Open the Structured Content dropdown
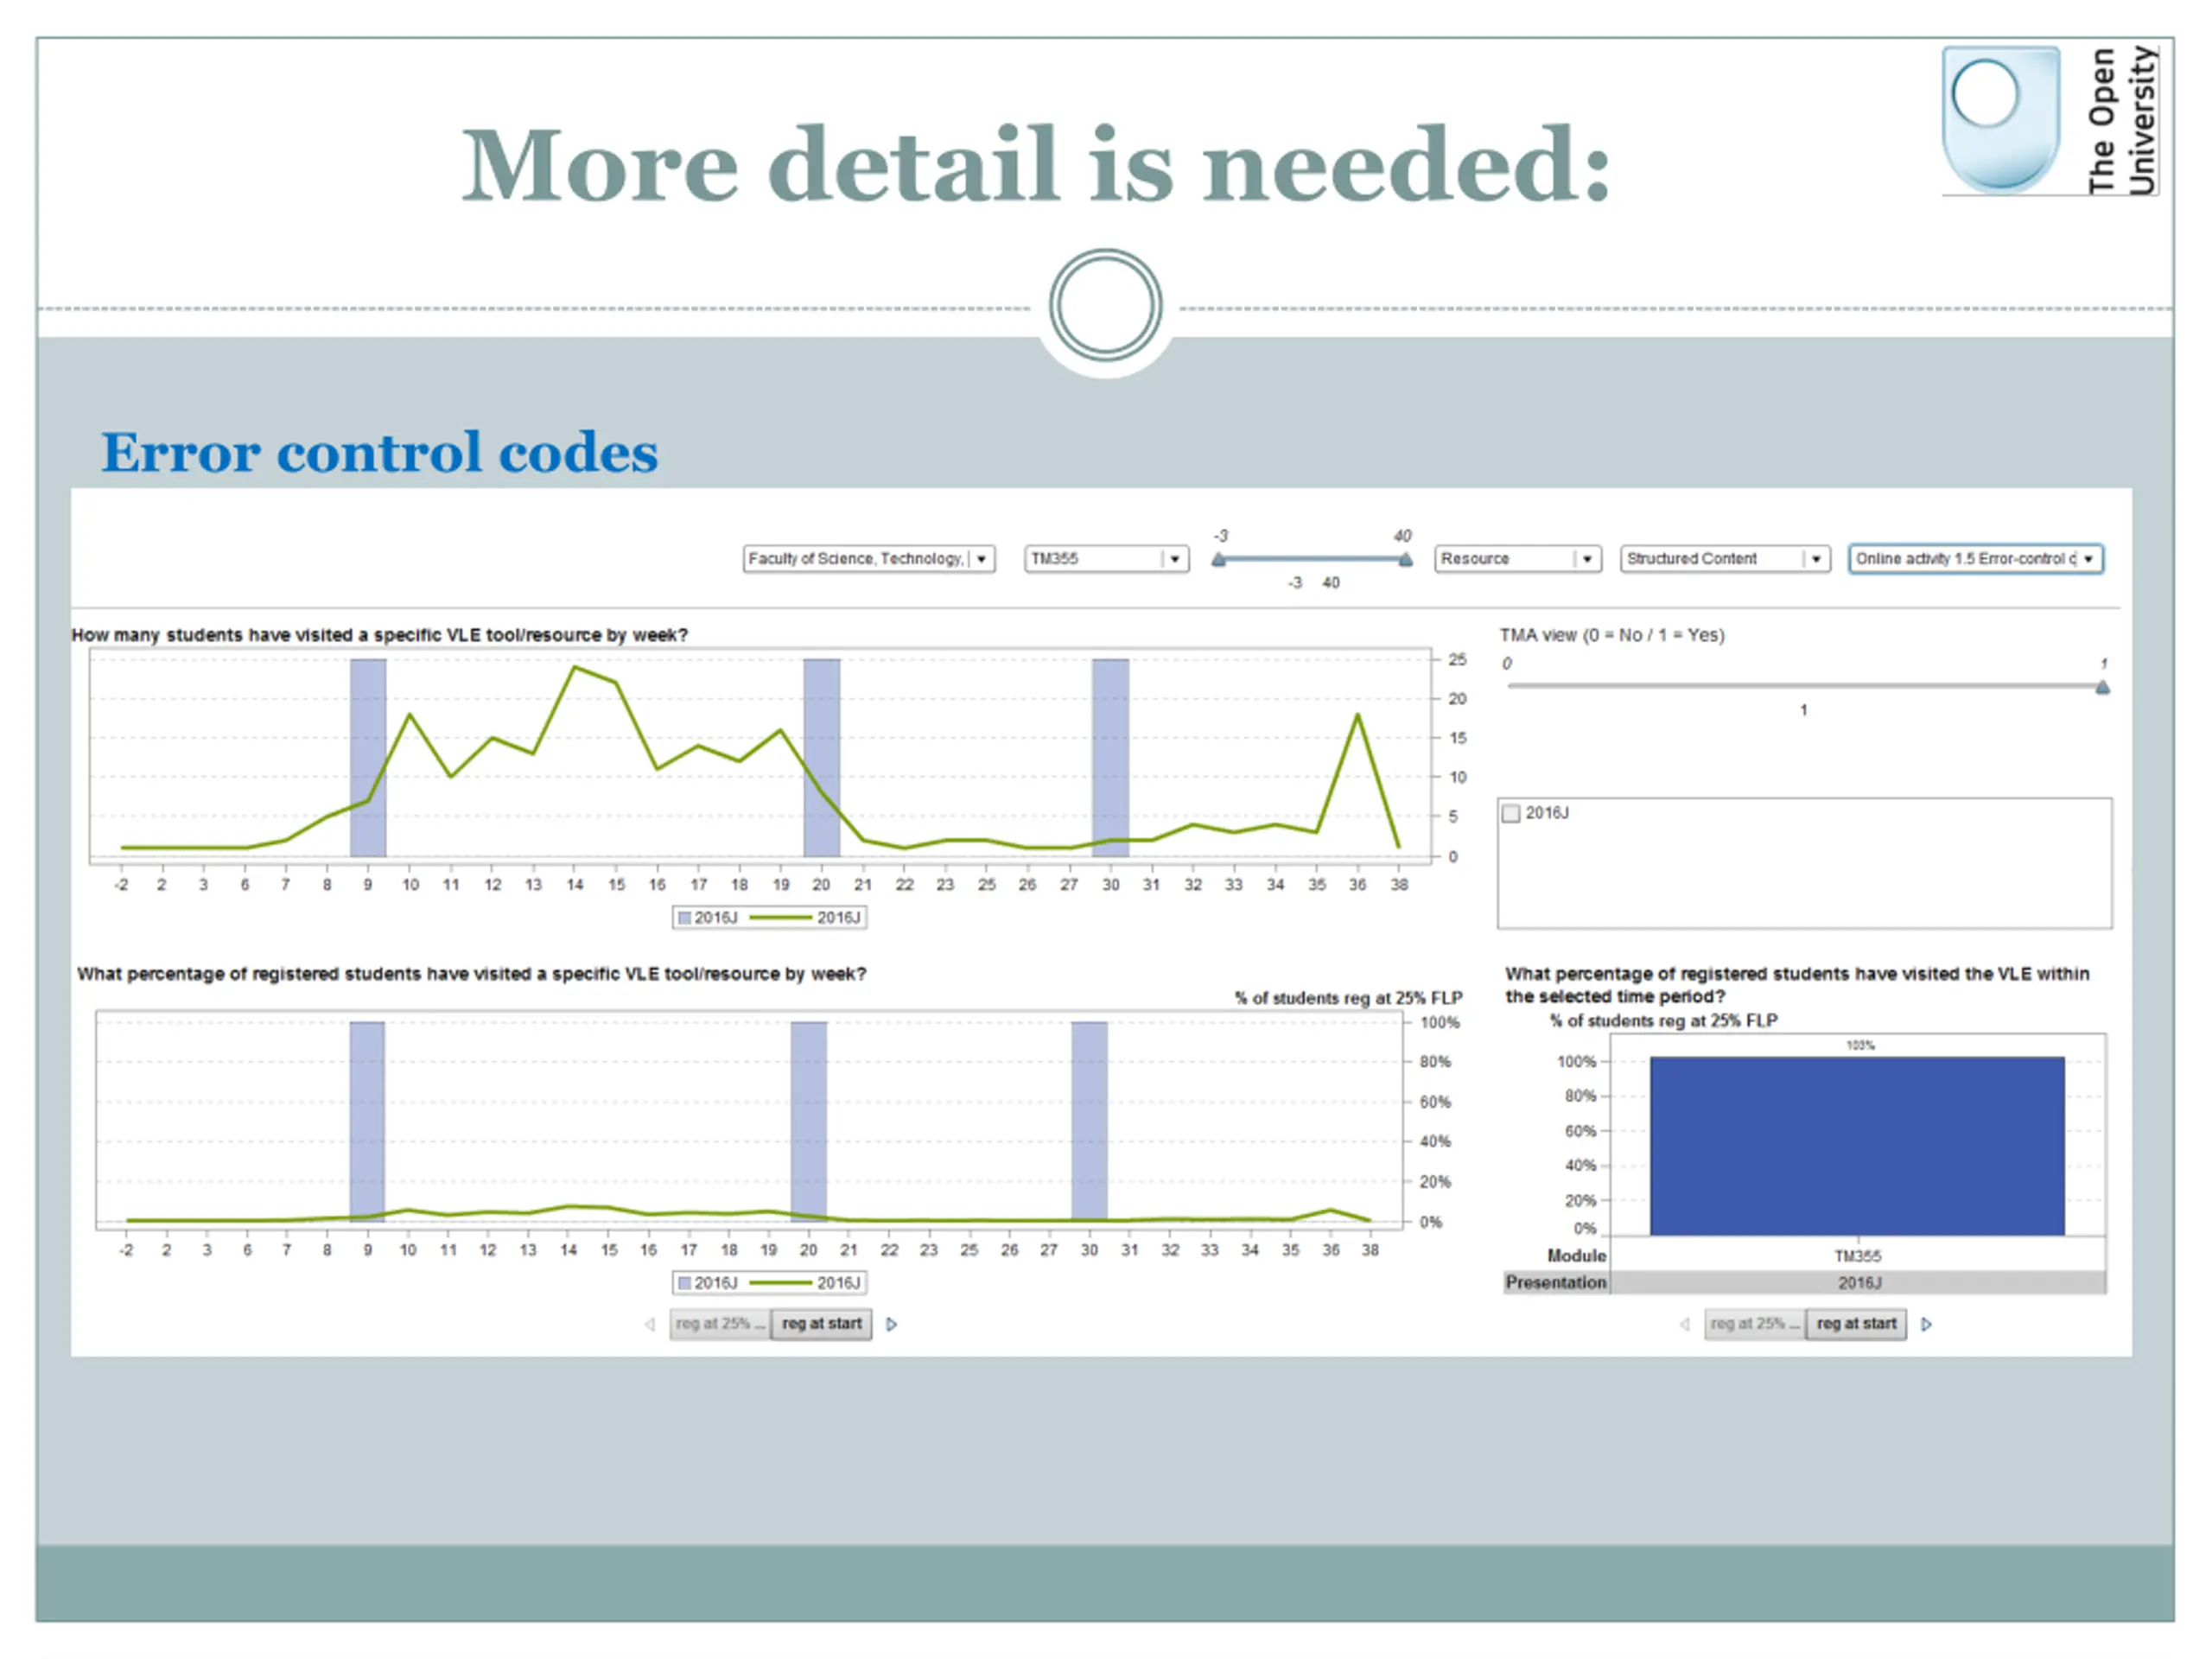This screenshot has height=1659, width=2212. pyautogui.click(x=1725, y=559)
